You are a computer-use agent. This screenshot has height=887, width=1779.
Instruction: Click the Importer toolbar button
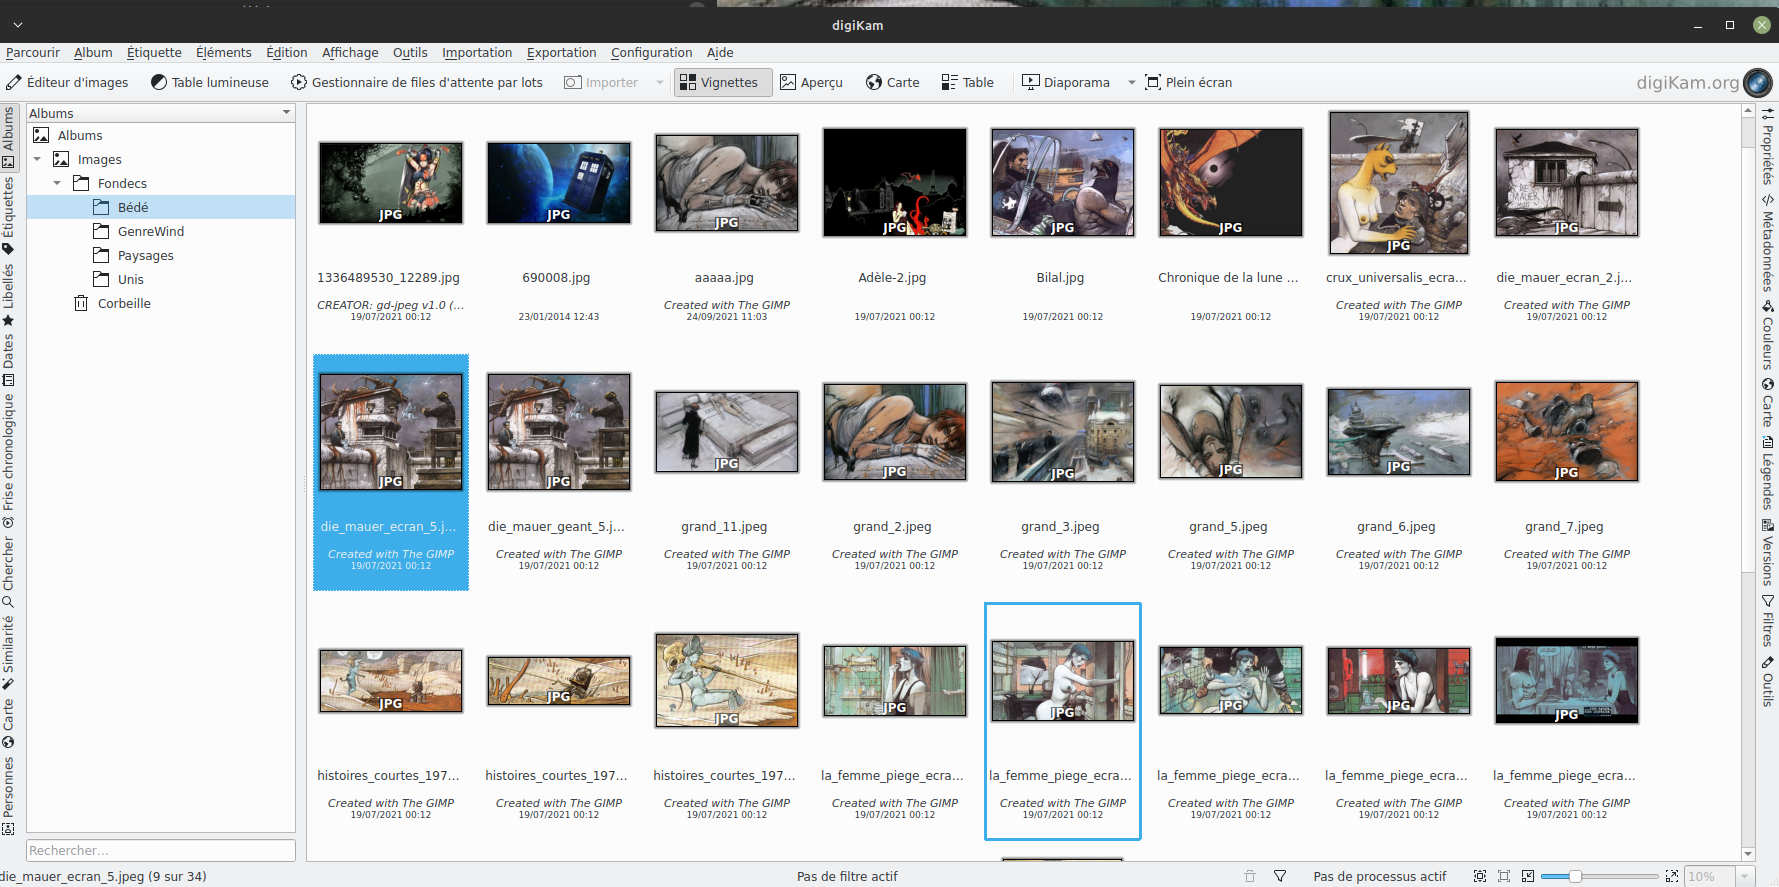click(x=601, y=82)
